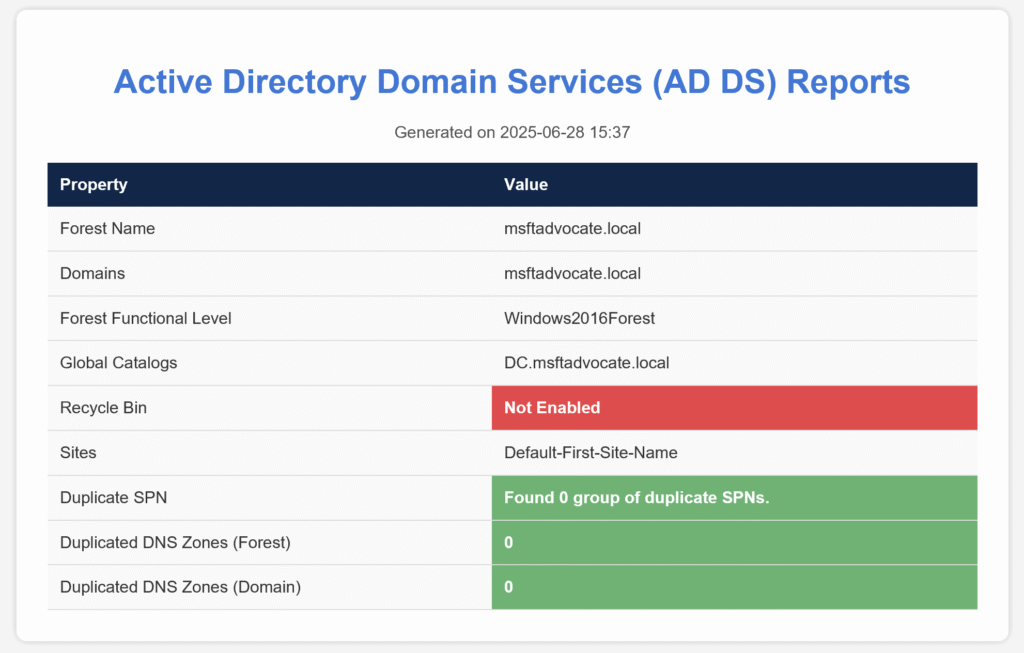Select the Forest Name property cell
1024x653 pixels.
click(107, 228)
